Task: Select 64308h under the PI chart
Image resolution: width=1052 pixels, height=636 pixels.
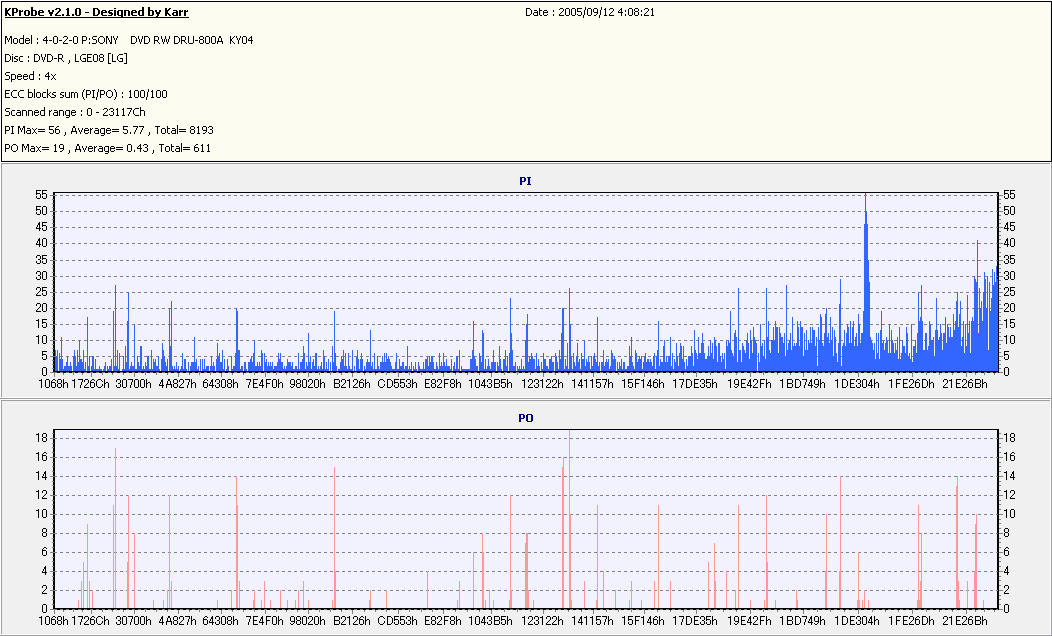Action: coord(220,384)
